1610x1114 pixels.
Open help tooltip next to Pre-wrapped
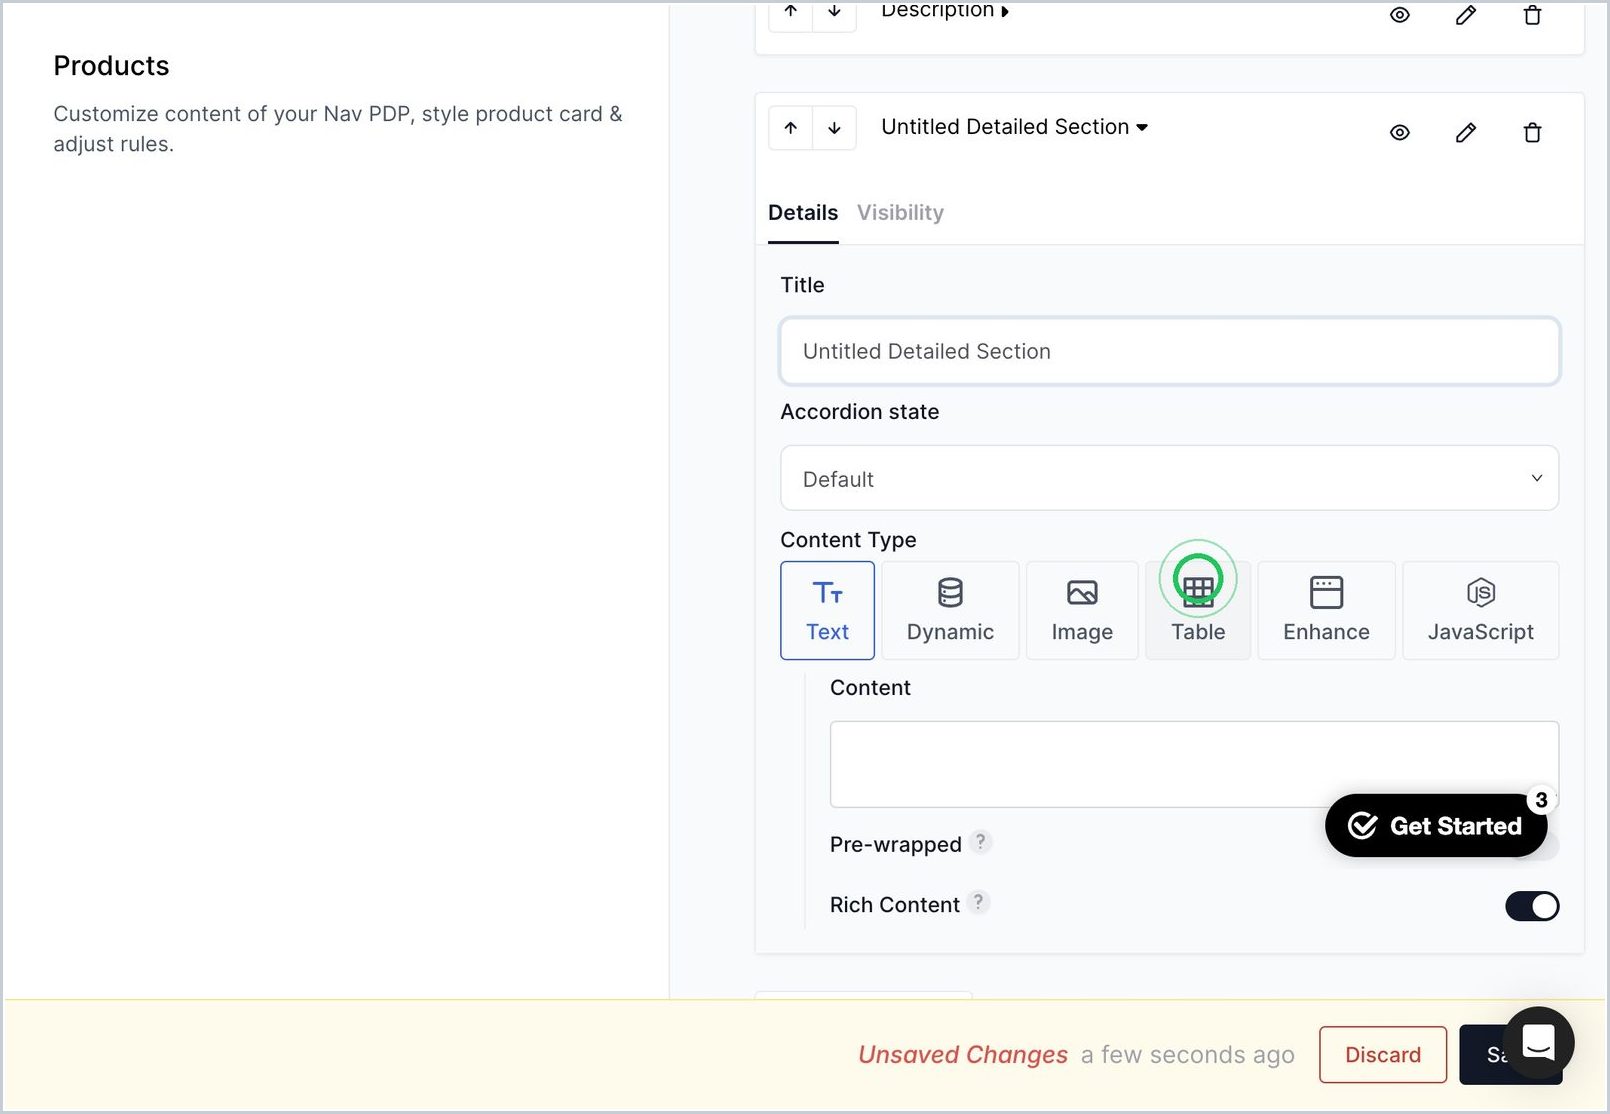pyautogui.click(x=981, y=841)
